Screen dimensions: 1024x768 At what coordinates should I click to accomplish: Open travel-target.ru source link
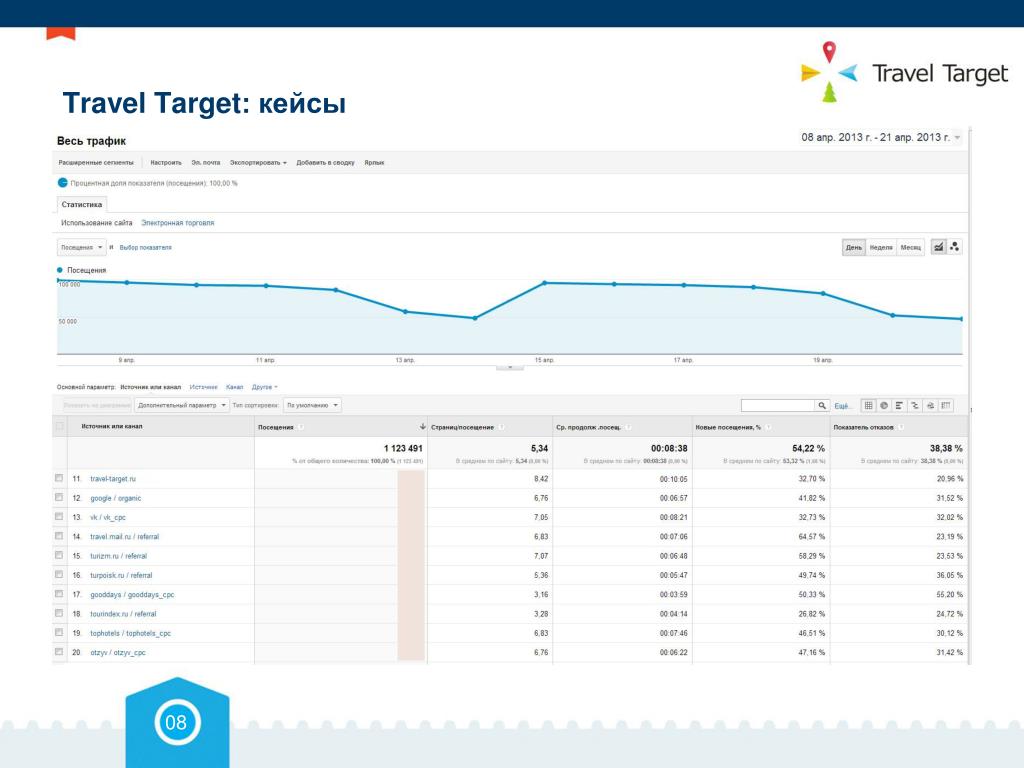point(113,479)
